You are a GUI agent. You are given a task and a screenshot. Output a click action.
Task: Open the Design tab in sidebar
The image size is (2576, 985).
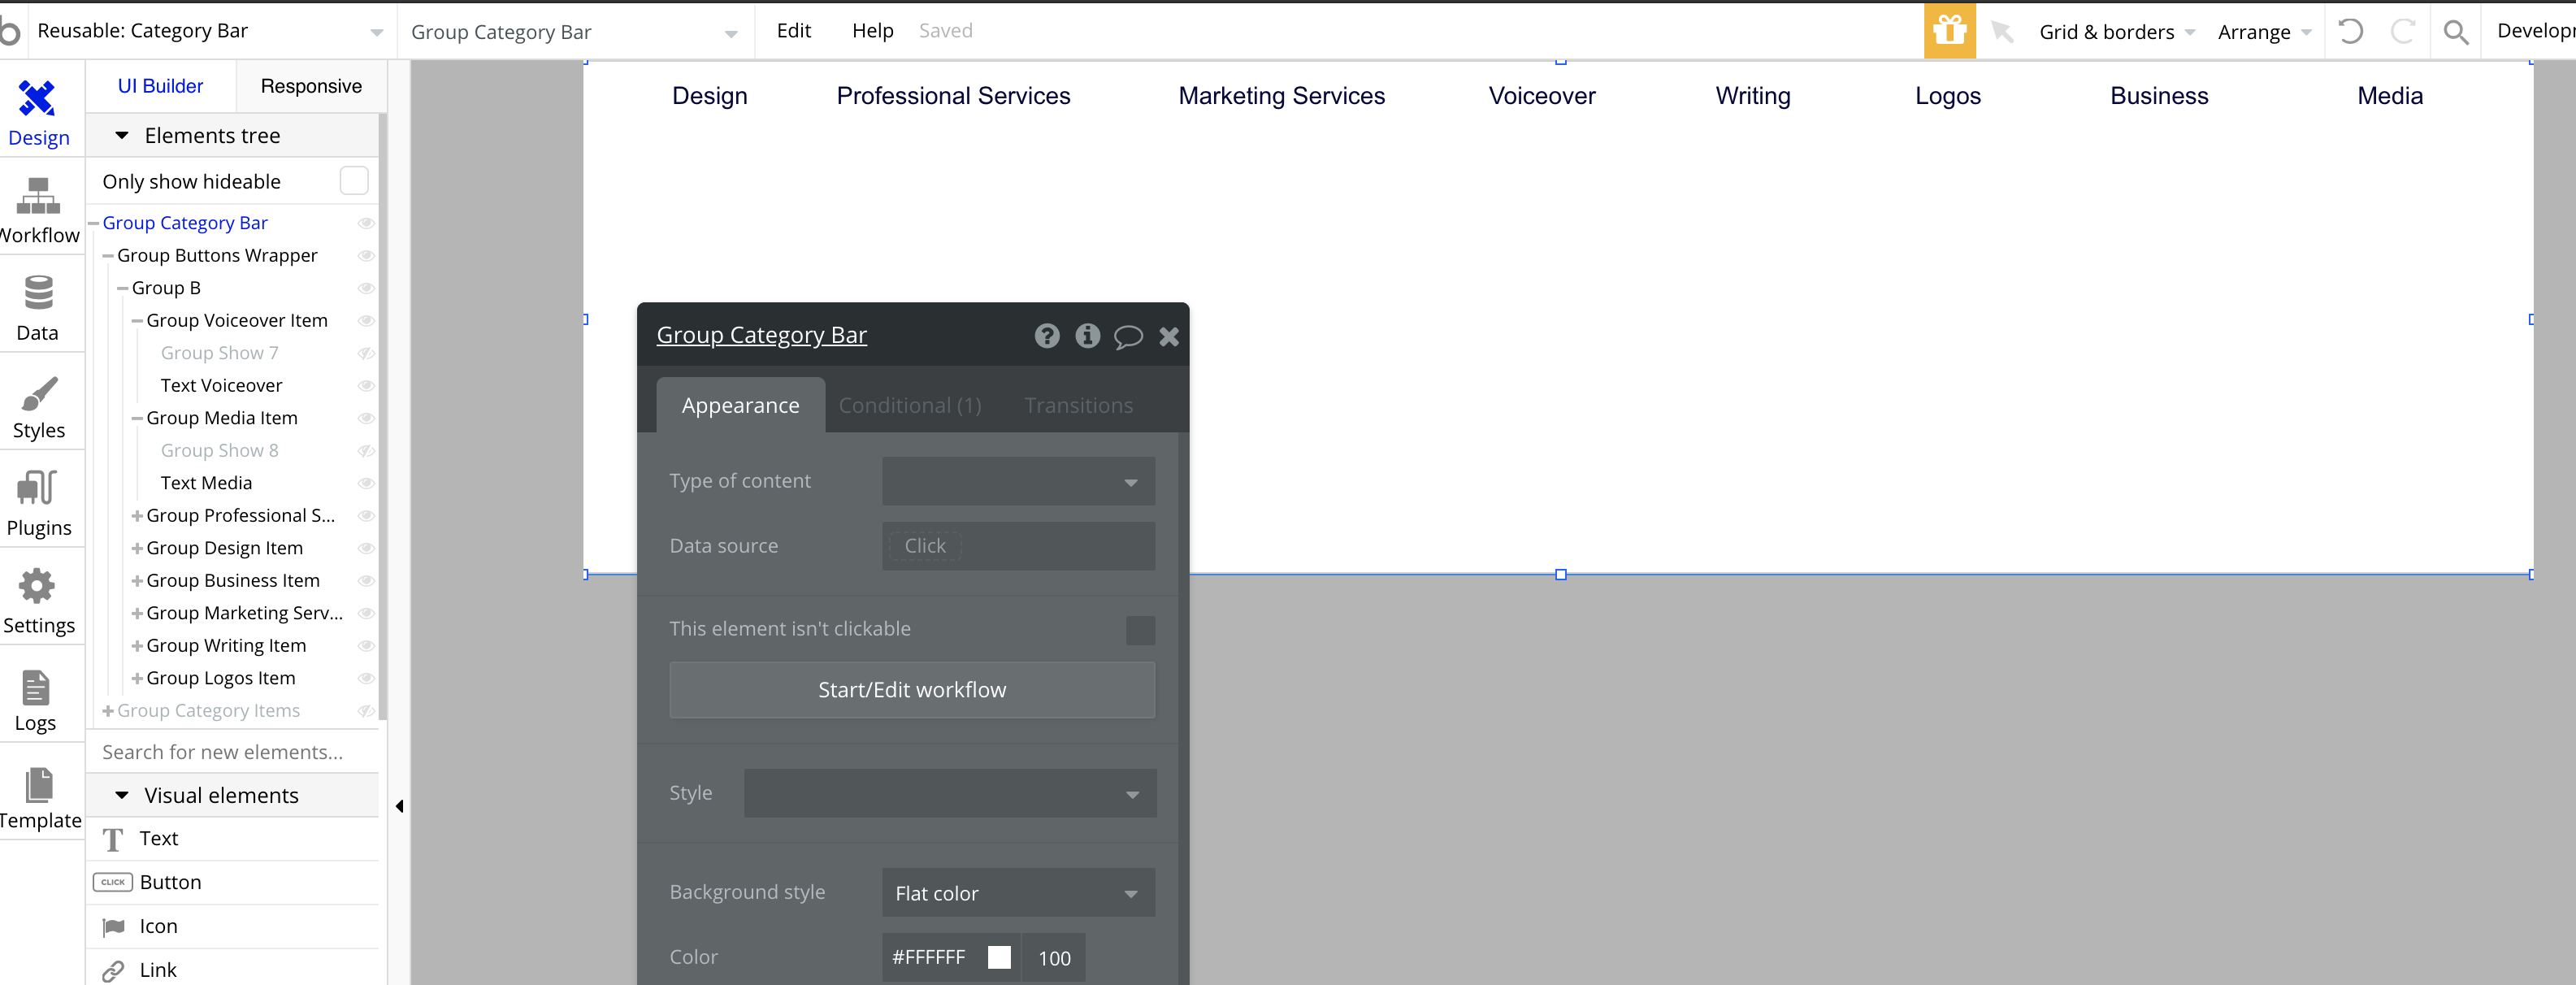click(x=38, y=113)
